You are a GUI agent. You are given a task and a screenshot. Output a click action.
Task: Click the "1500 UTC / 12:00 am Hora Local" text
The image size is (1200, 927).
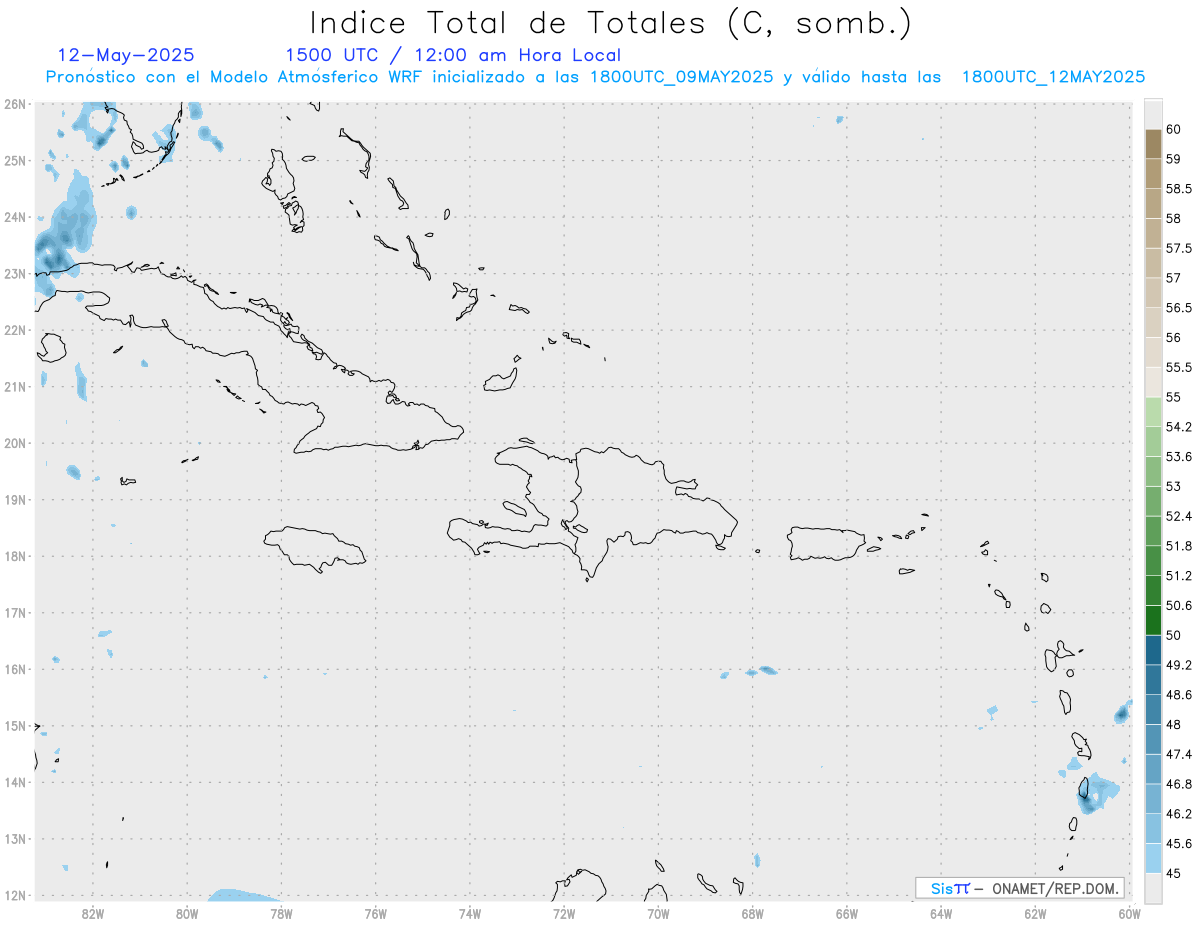[x=453, y=55]
